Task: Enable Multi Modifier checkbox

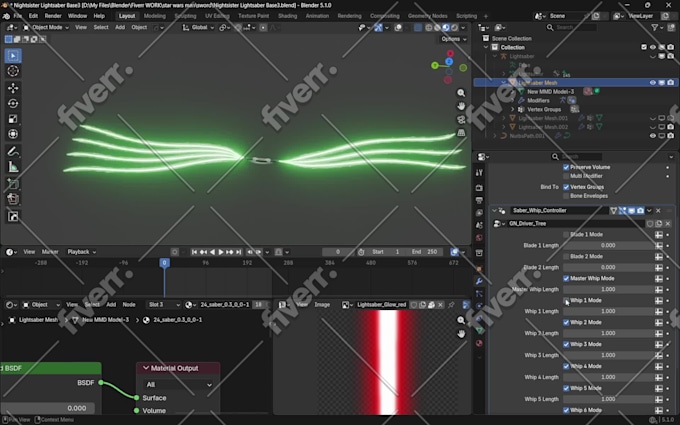Action: click(x=566, y=176)
